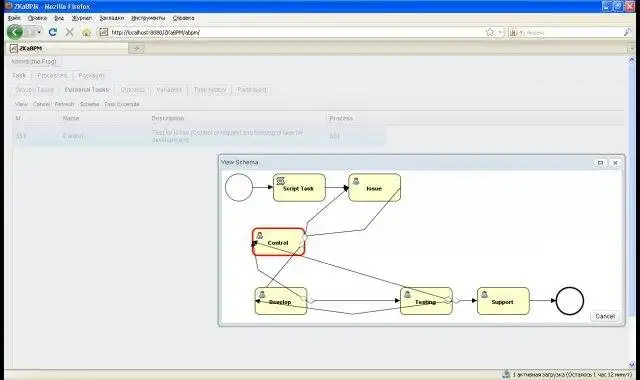
Task: Select the Develop node in schema
Action: click(281, 301)
